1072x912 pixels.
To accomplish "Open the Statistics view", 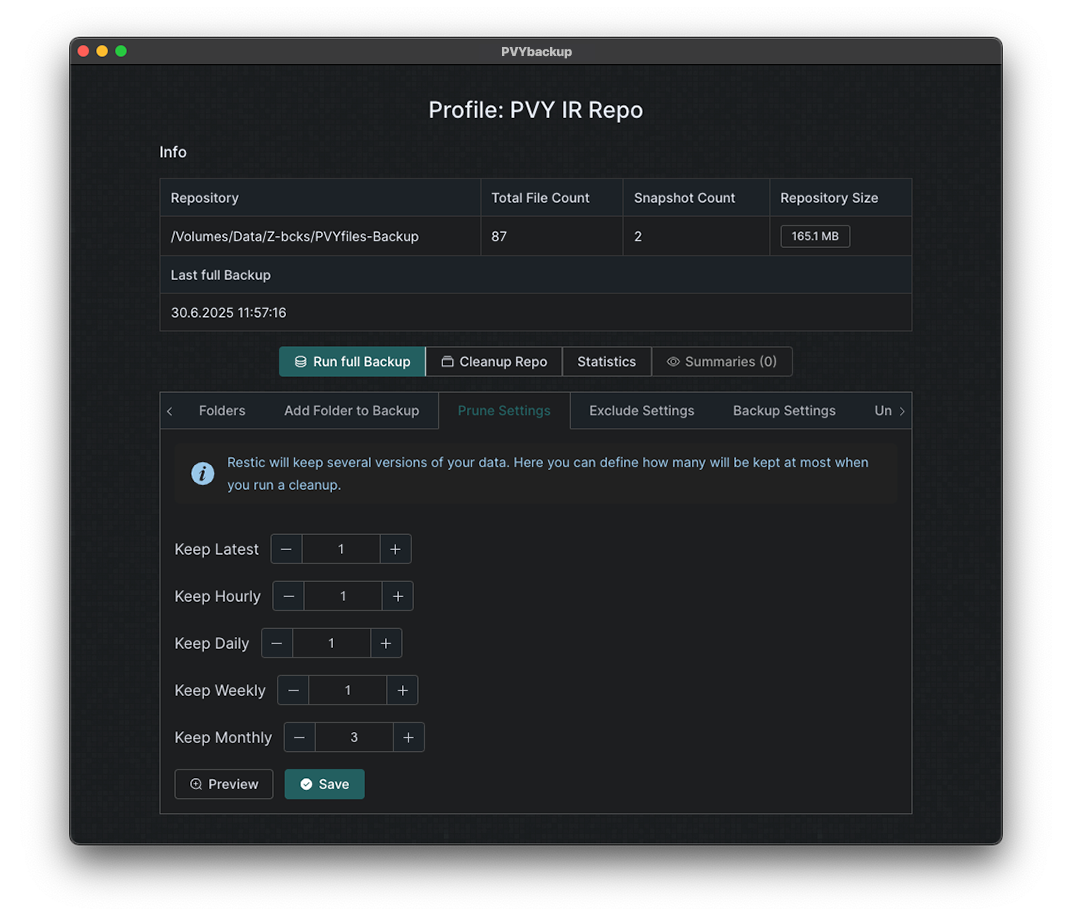I will pyautogui.click(x=606, y=362).
